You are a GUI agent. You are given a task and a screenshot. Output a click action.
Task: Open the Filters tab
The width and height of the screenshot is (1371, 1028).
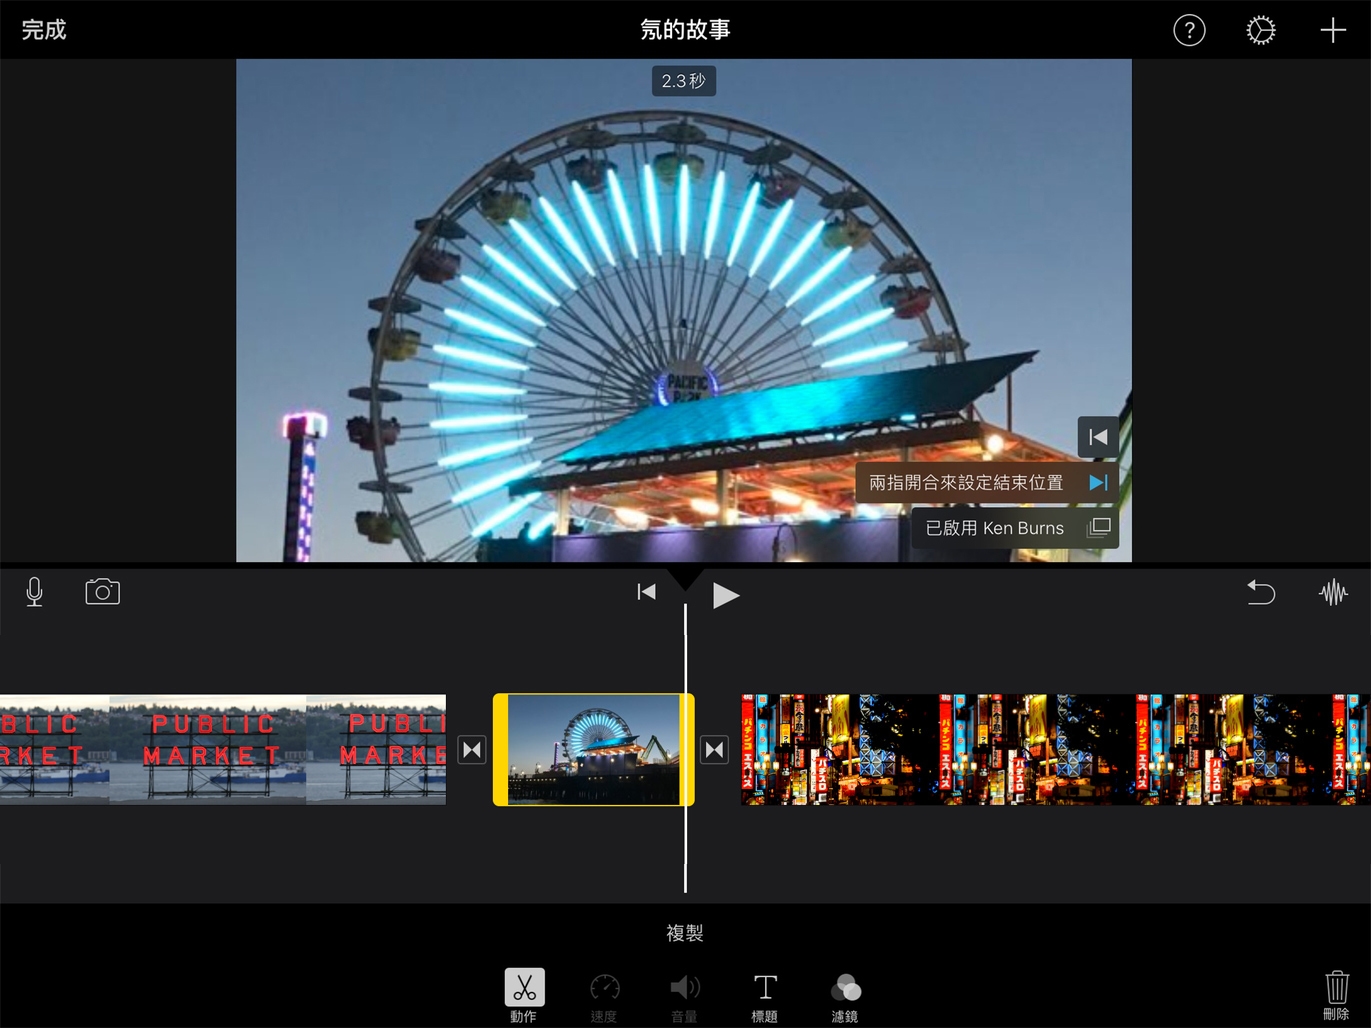click(x=845, y=994)
